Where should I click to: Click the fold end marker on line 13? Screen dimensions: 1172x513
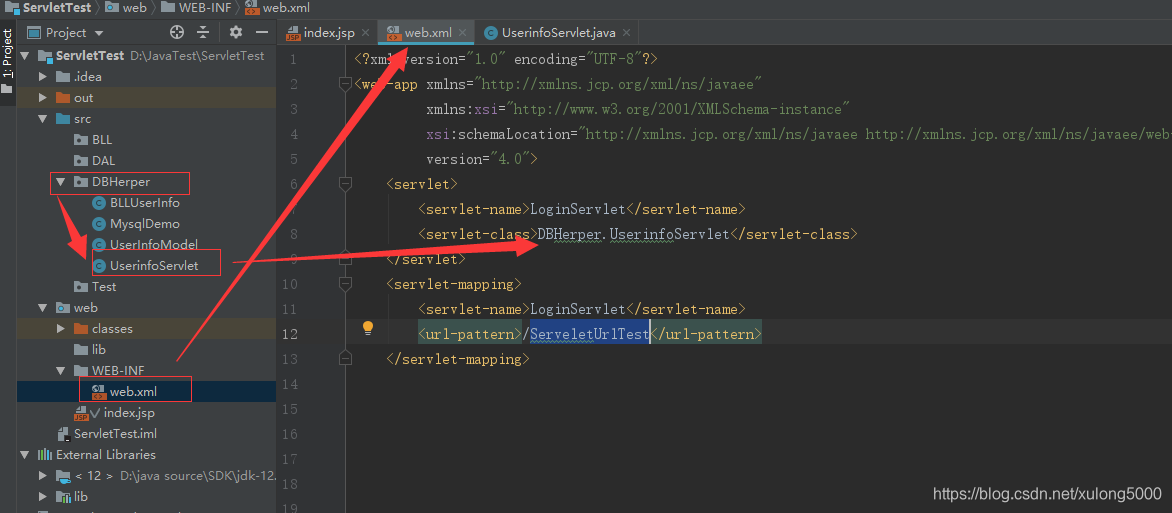[345, 359]
